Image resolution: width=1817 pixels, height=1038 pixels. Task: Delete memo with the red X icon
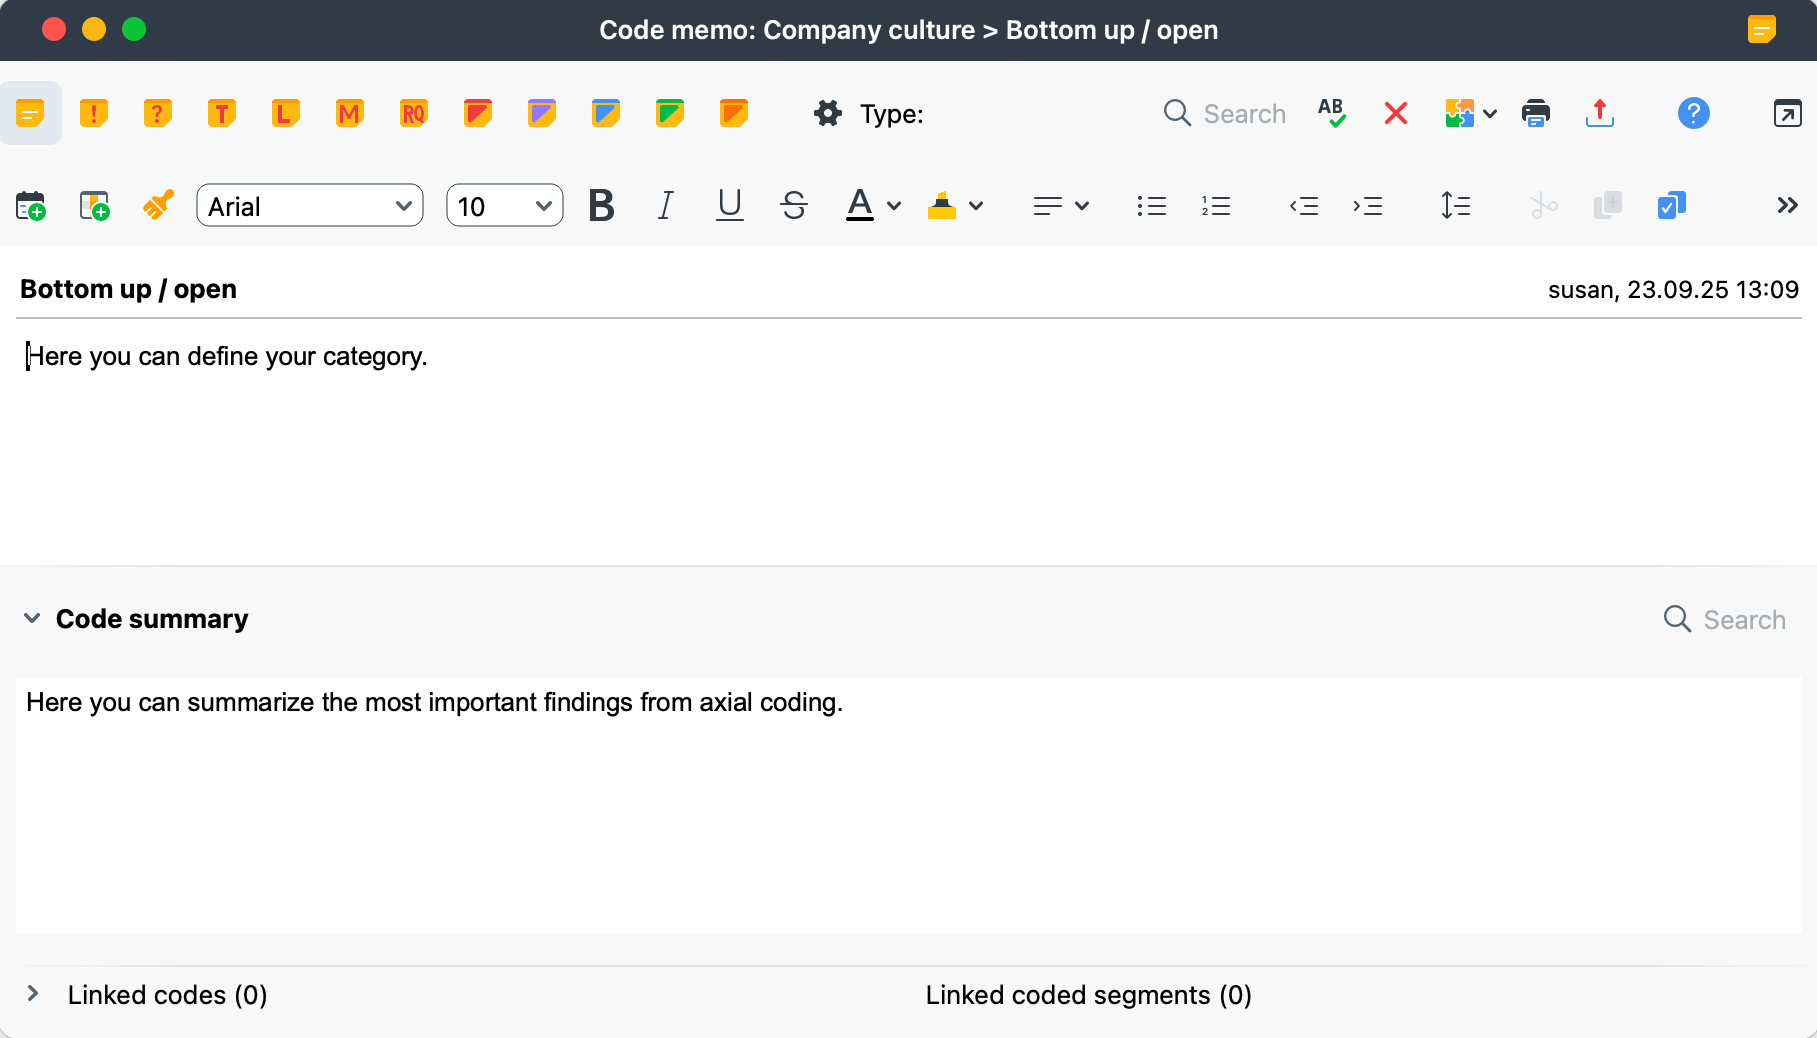1396,113
